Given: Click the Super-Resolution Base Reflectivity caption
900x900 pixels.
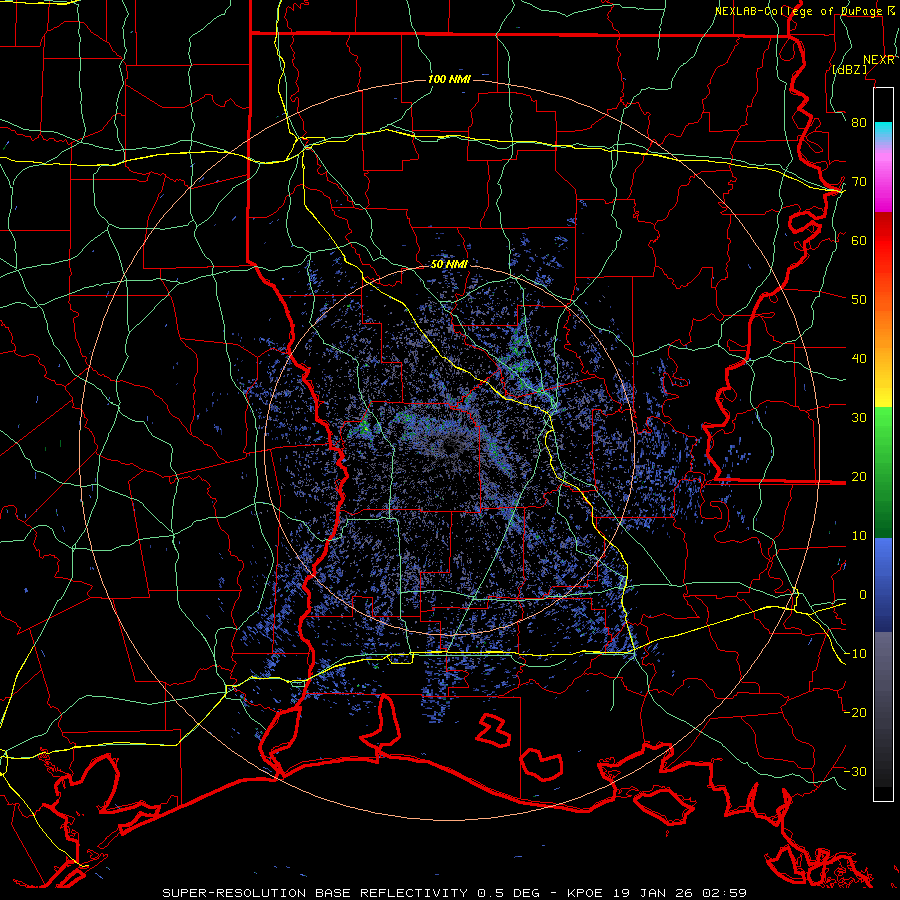Looking at the screenshot, I should pos(455,893).
